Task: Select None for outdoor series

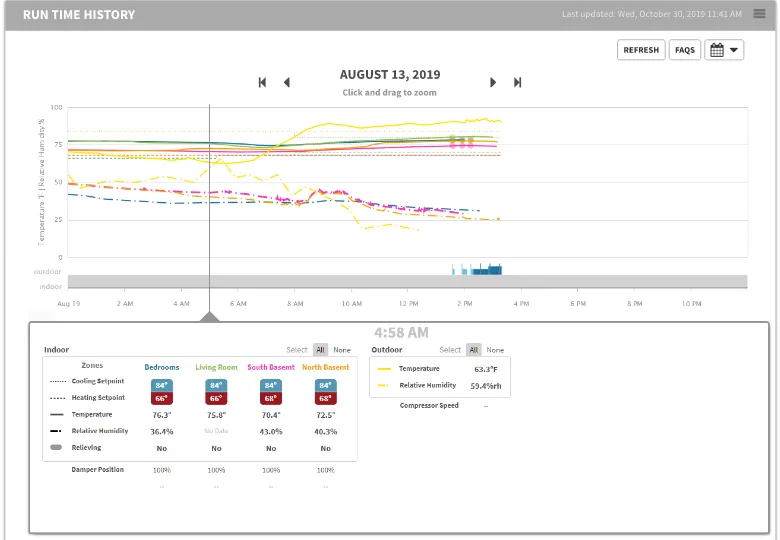Action: 495,350
